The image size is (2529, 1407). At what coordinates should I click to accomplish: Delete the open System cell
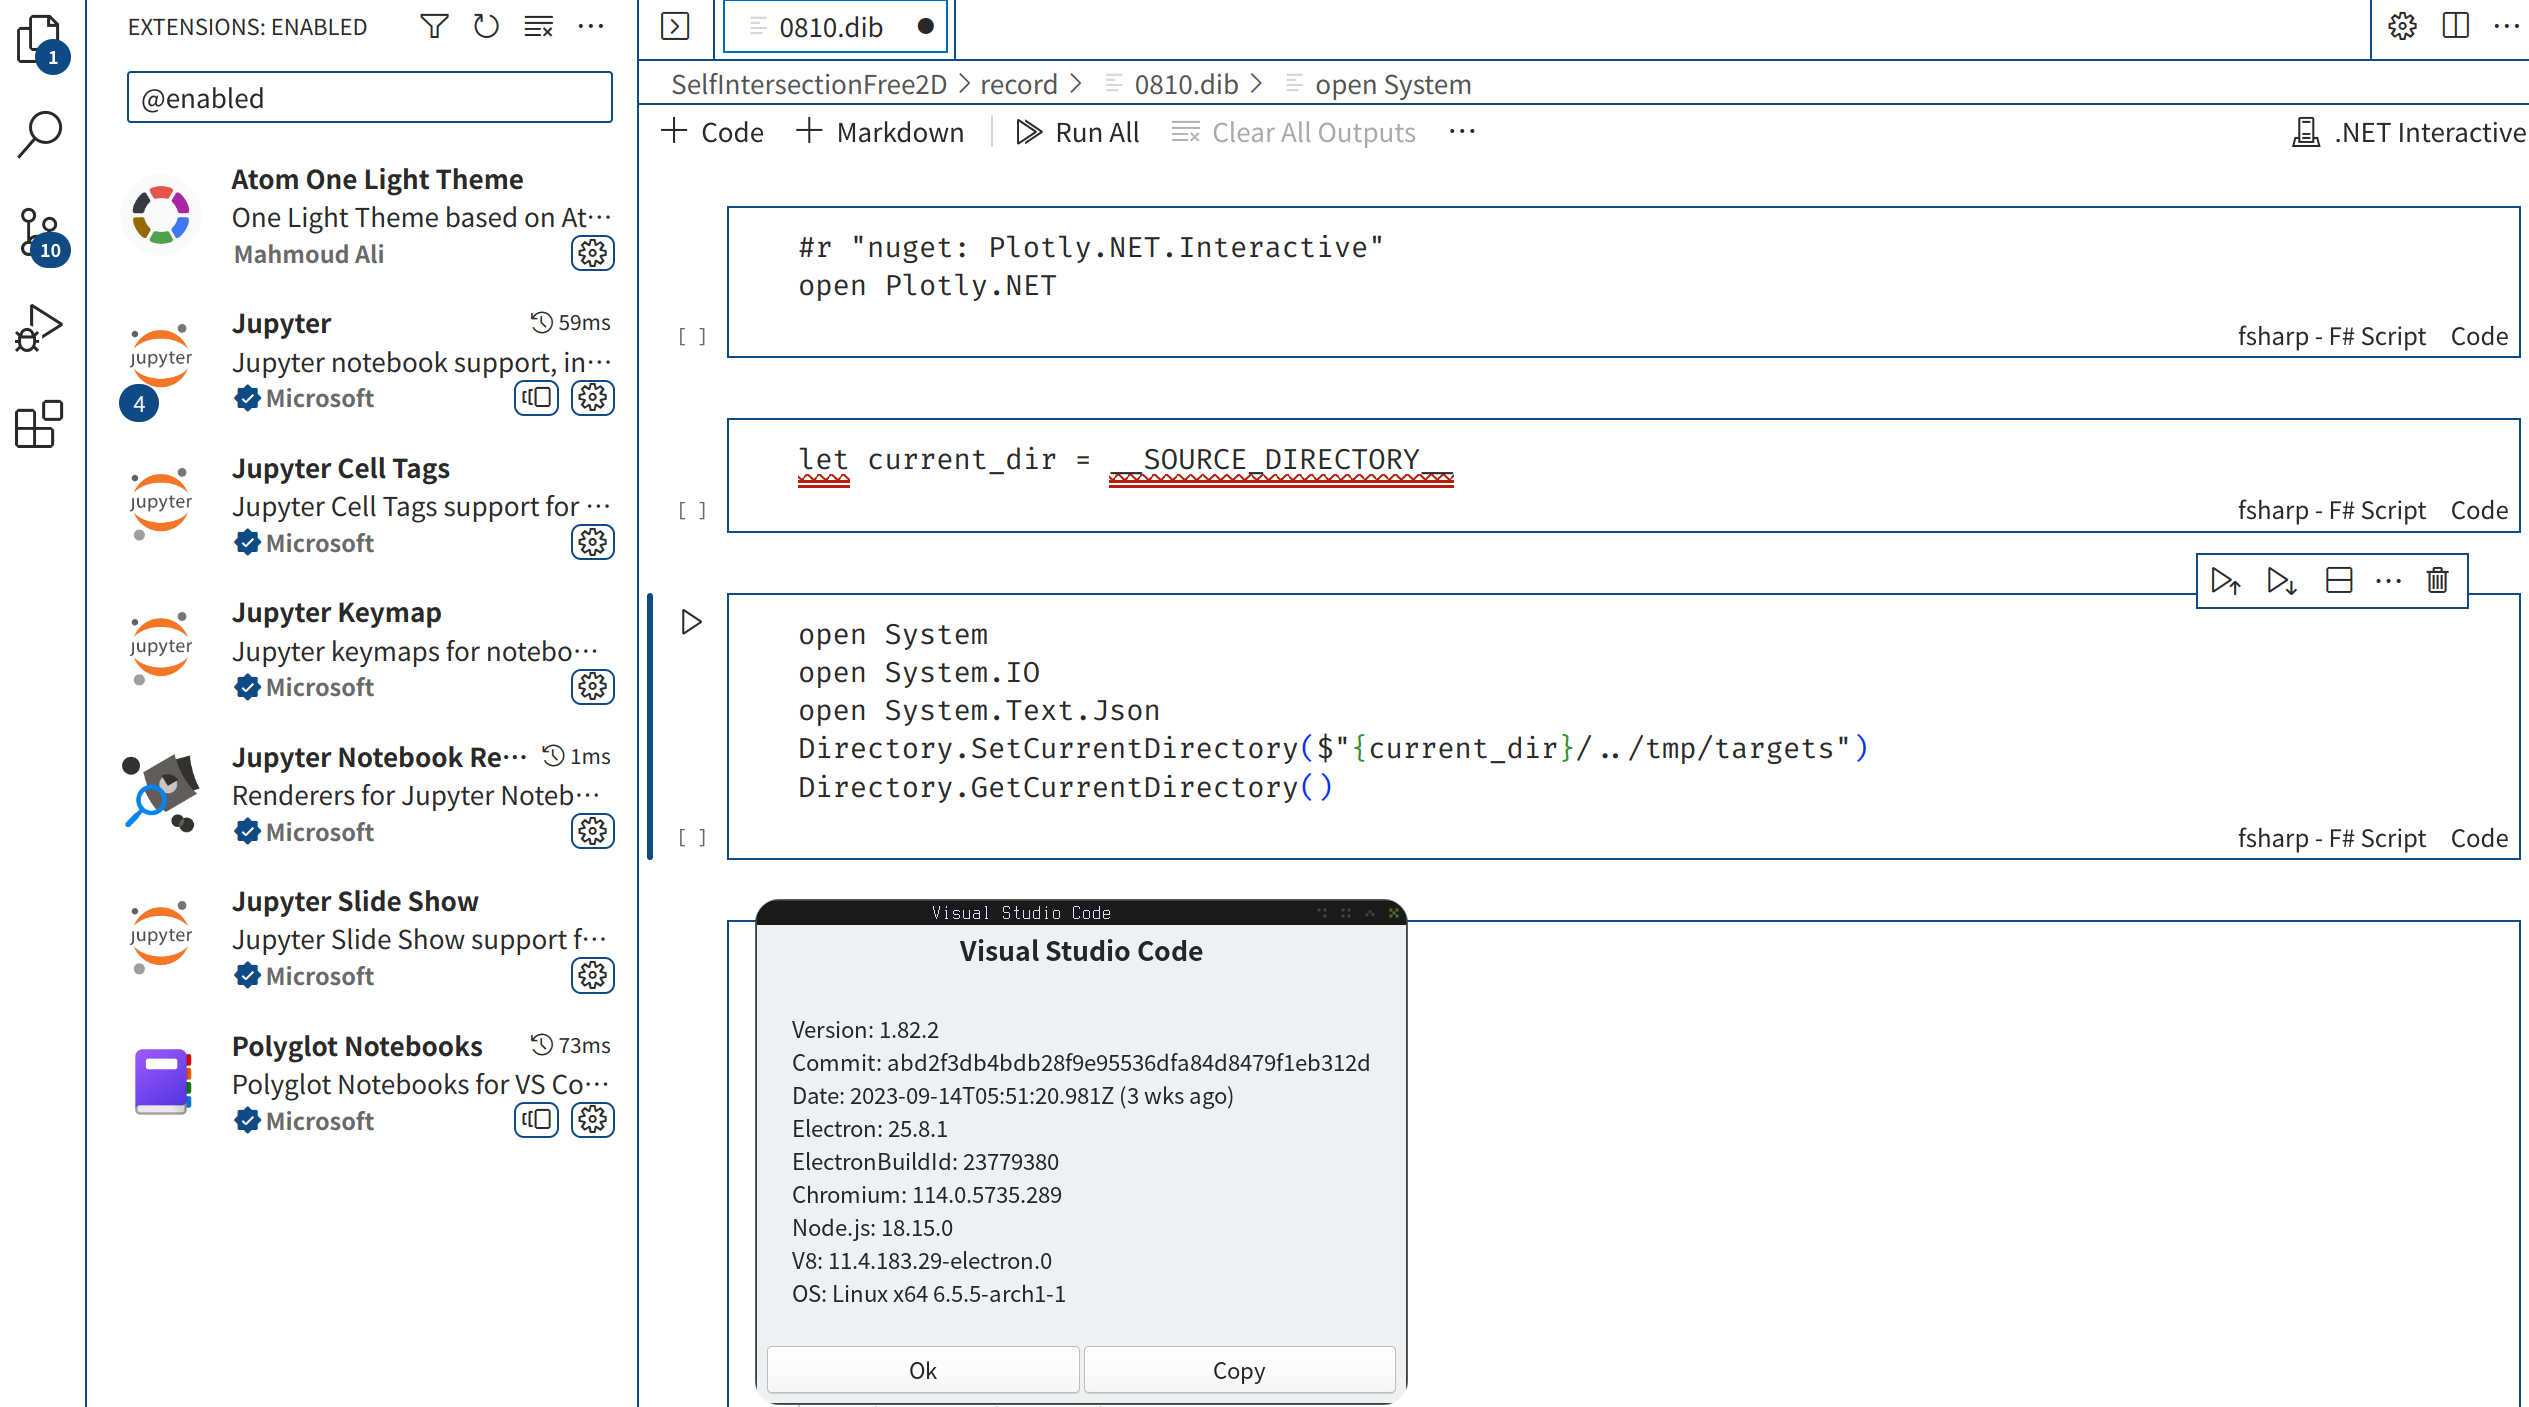coord(2437,580)
